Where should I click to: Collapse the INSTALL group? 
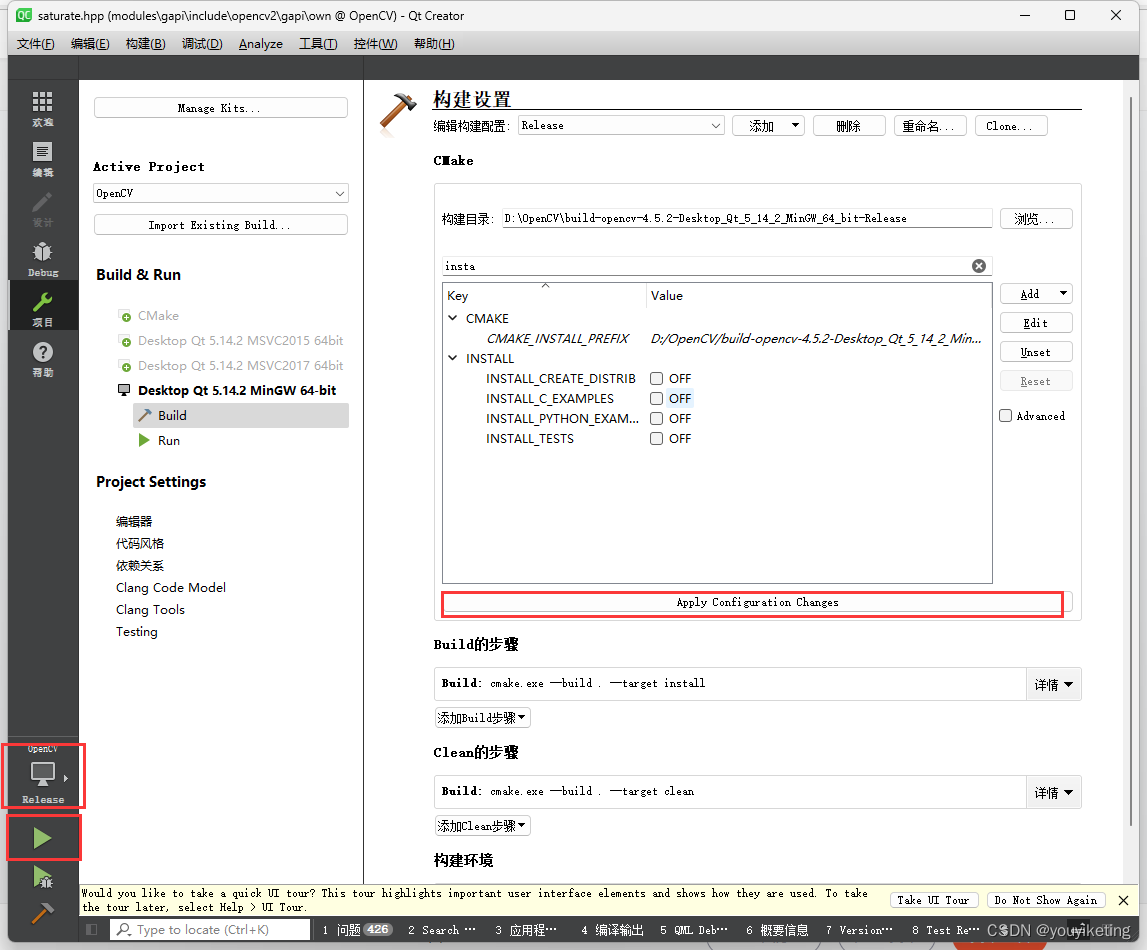[453, 358]
